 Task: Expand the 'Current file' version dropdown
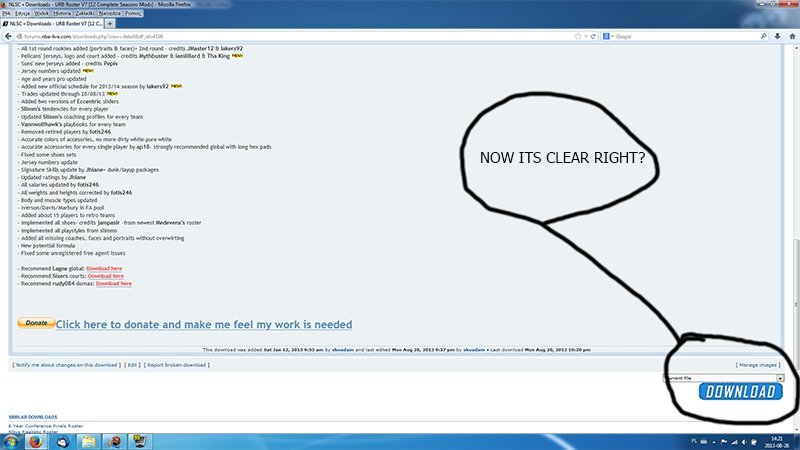click(x=780, y=378)
